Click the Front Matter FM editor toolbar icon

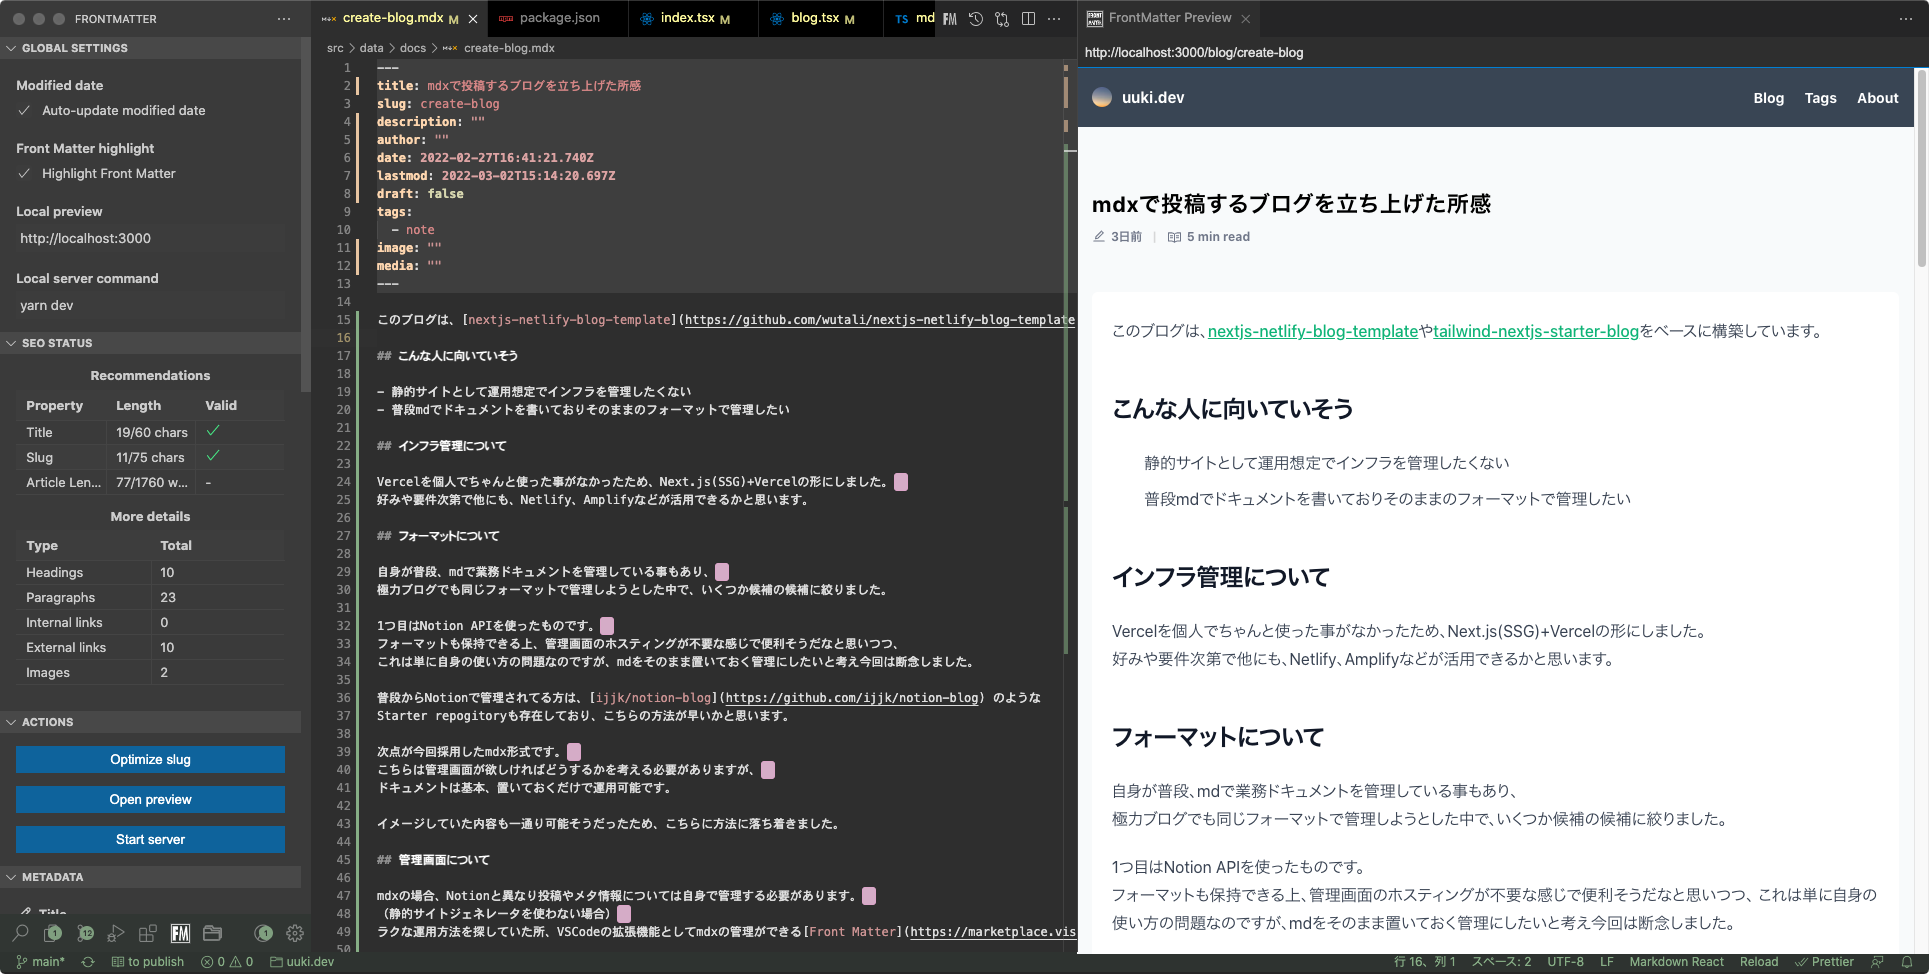950,19
